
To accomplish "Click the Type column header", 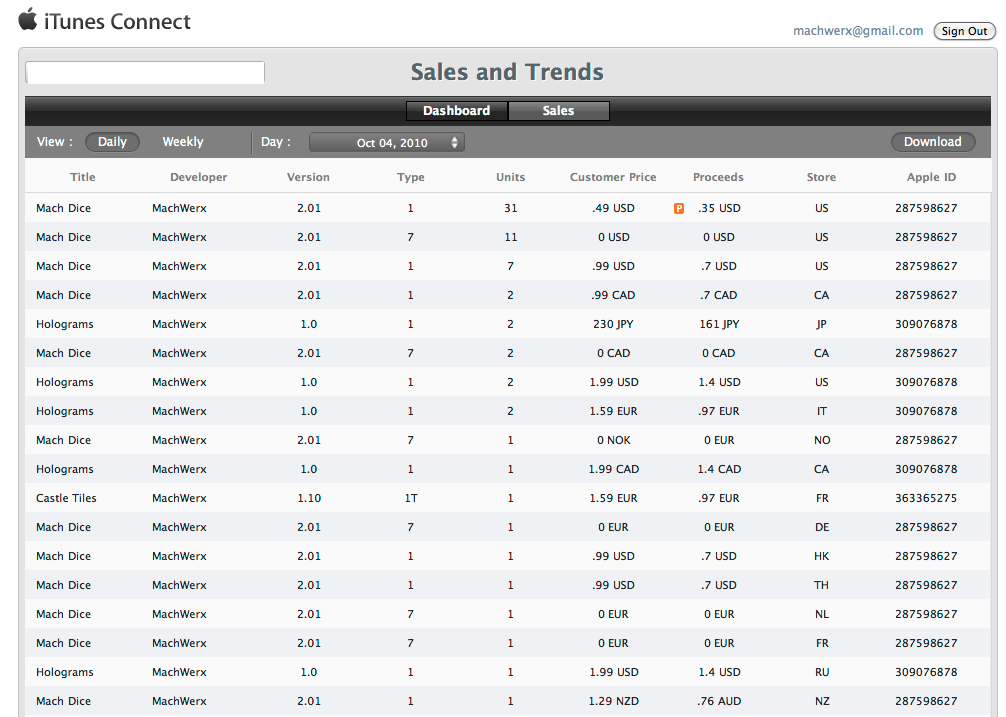I will click(411, 177).
